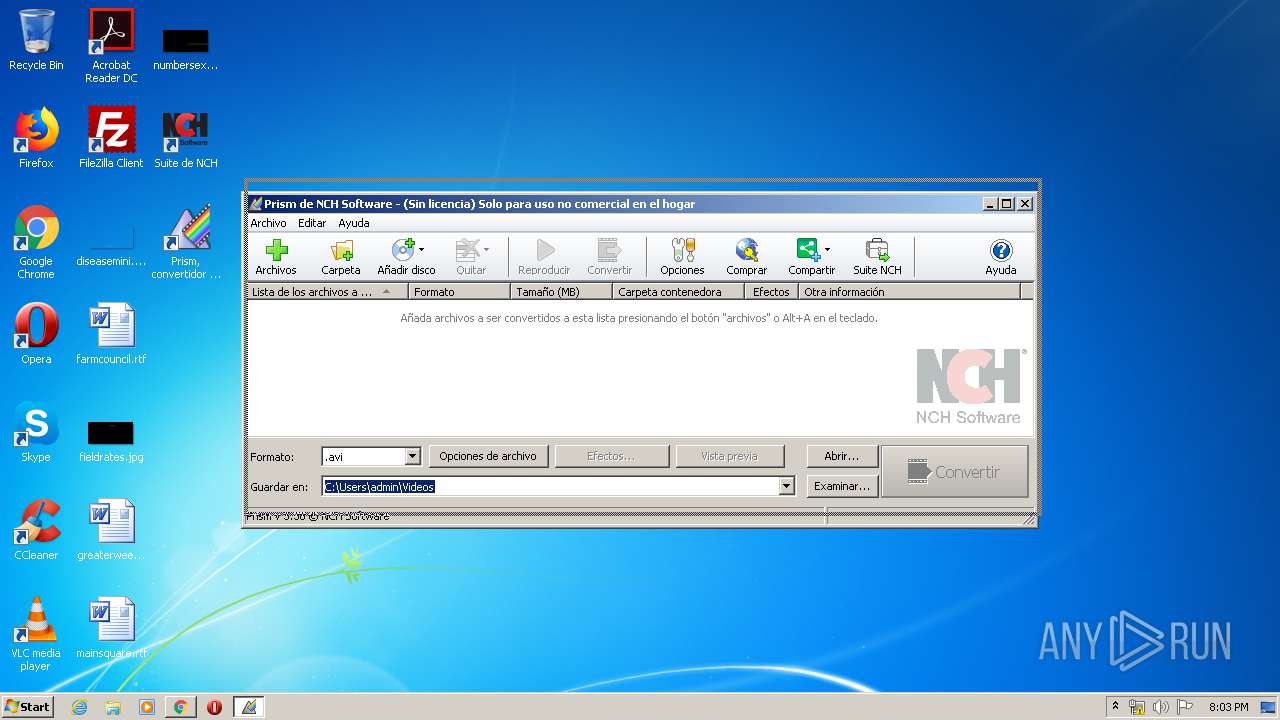The width and height of the screenshot is (1280, 720).
Task: Open Internet Explorer from the taskbar
Action: 79,707
